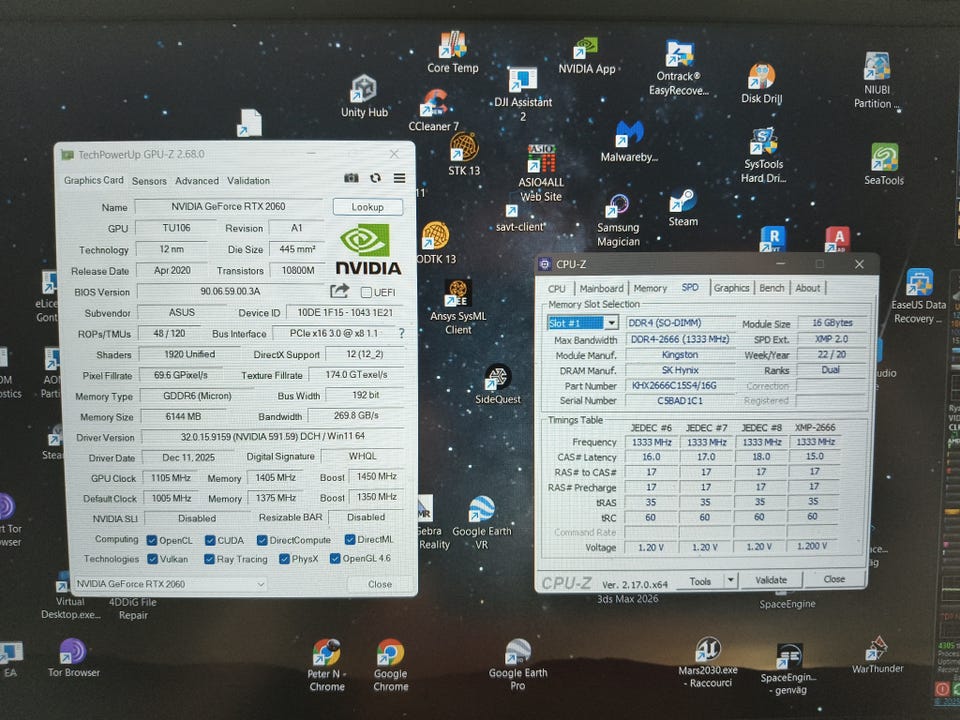Screen dimensions: 960x720
Task: Open Disk Drill desktop icon
Action: 762,84
